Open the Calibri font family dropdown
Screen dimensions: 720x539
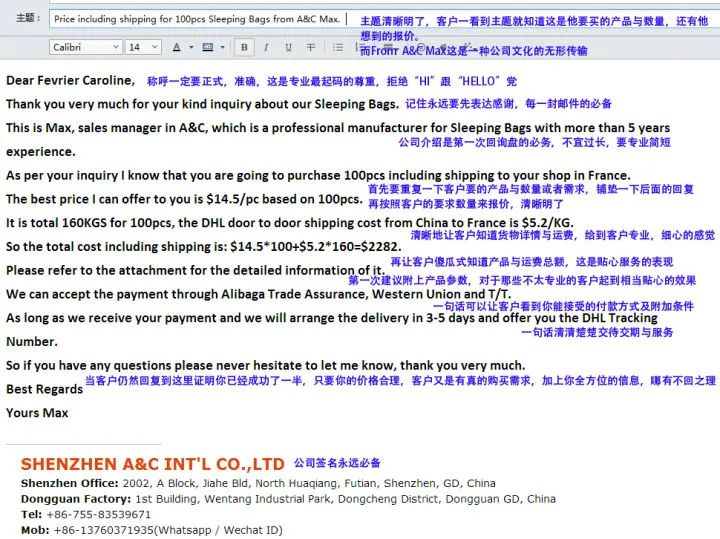(x=85, y=47)
